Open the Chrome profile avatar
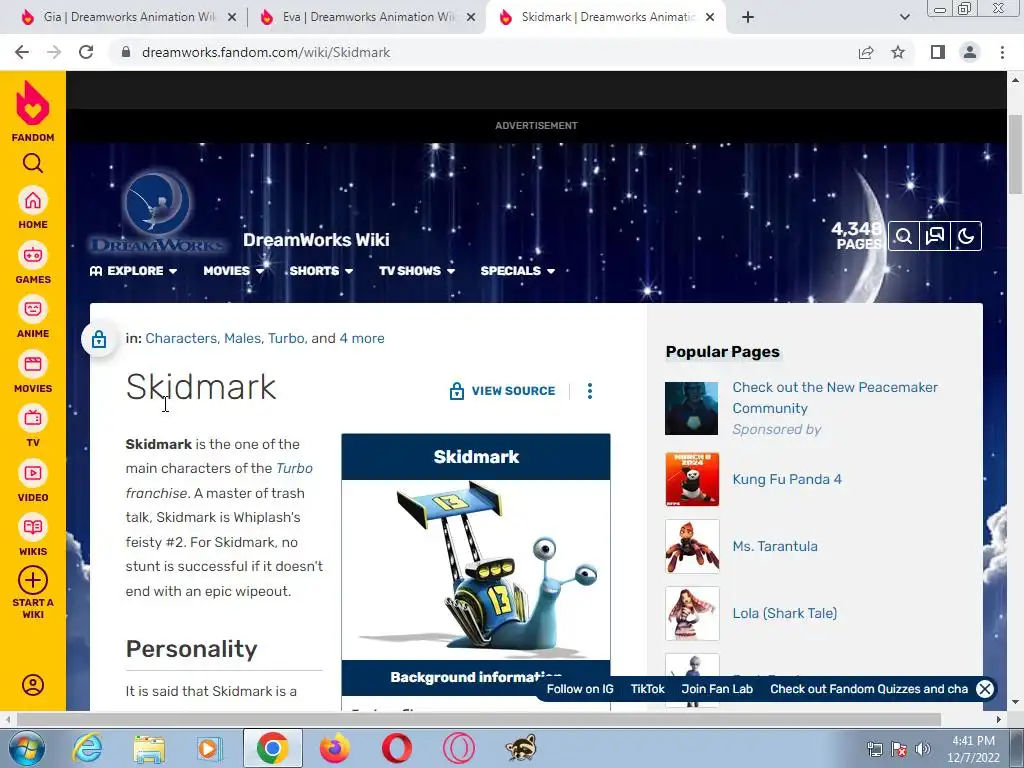Image resolution: width=1024 pixels, height=768 pixels. [x=970, y=52]
